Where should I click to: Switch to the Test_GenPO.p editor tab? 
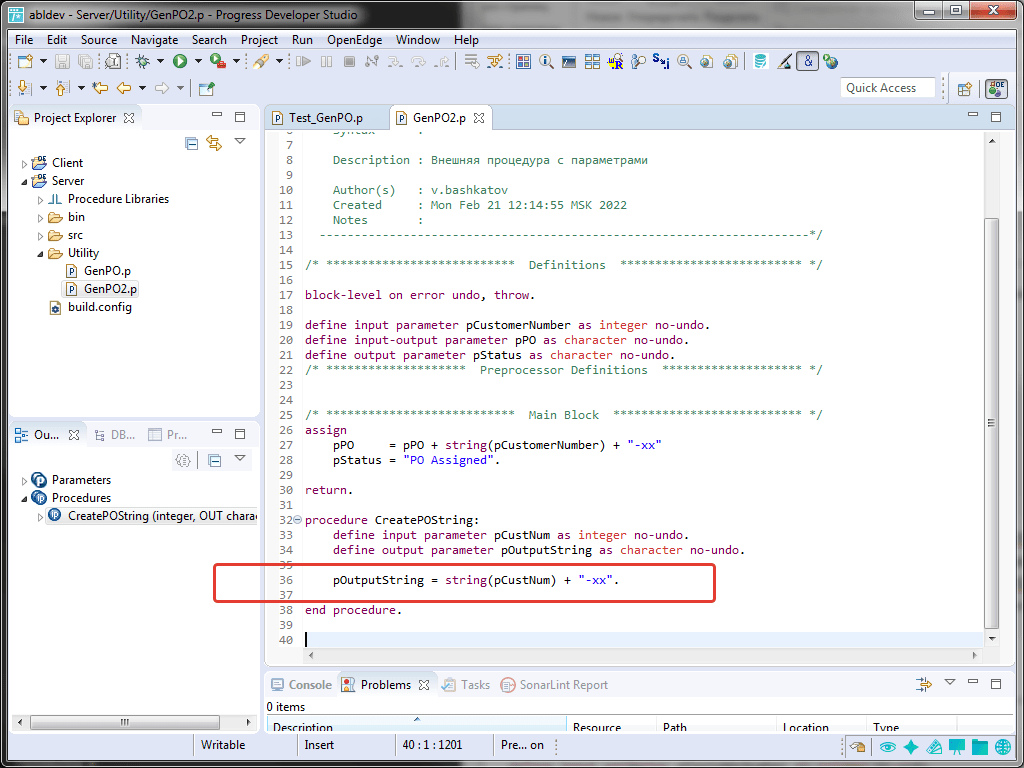tap(326, 118)
